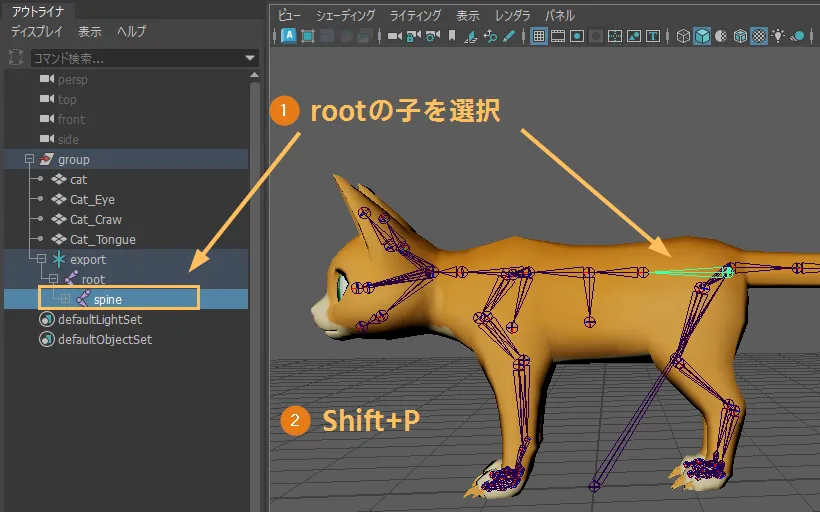Viewport: 820px width, 512px height.
Task: Select the persp camera in outliner
Action: (73, 79)
